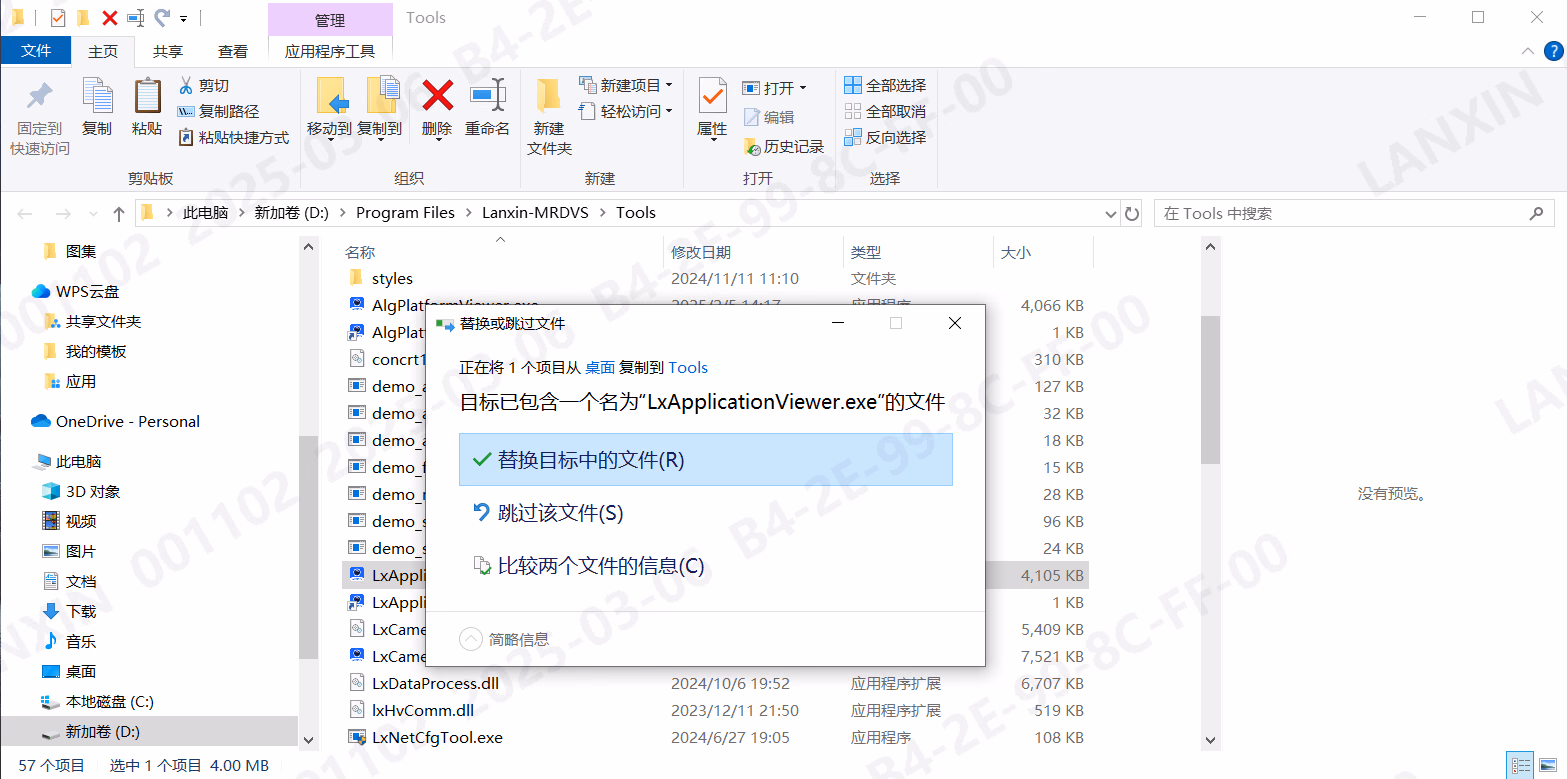Select 3D 对象 folder in sidebar
The image size is (1567, 779).
pos(93,492)
